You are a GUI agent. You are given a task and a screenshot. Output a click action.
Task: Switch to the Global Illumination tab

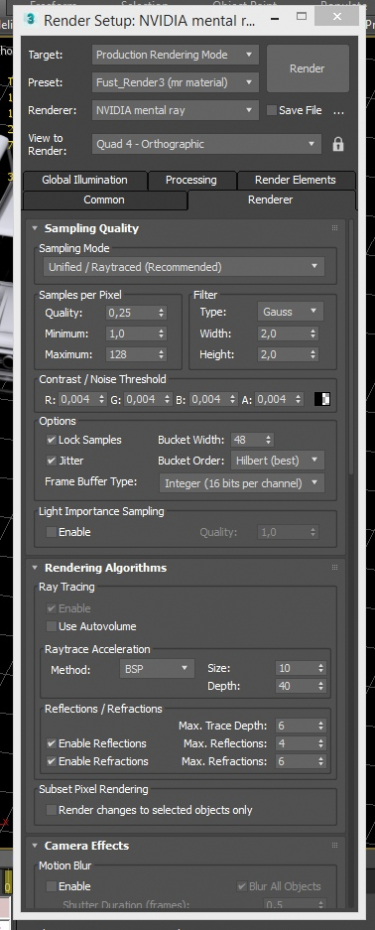(84, 180)
